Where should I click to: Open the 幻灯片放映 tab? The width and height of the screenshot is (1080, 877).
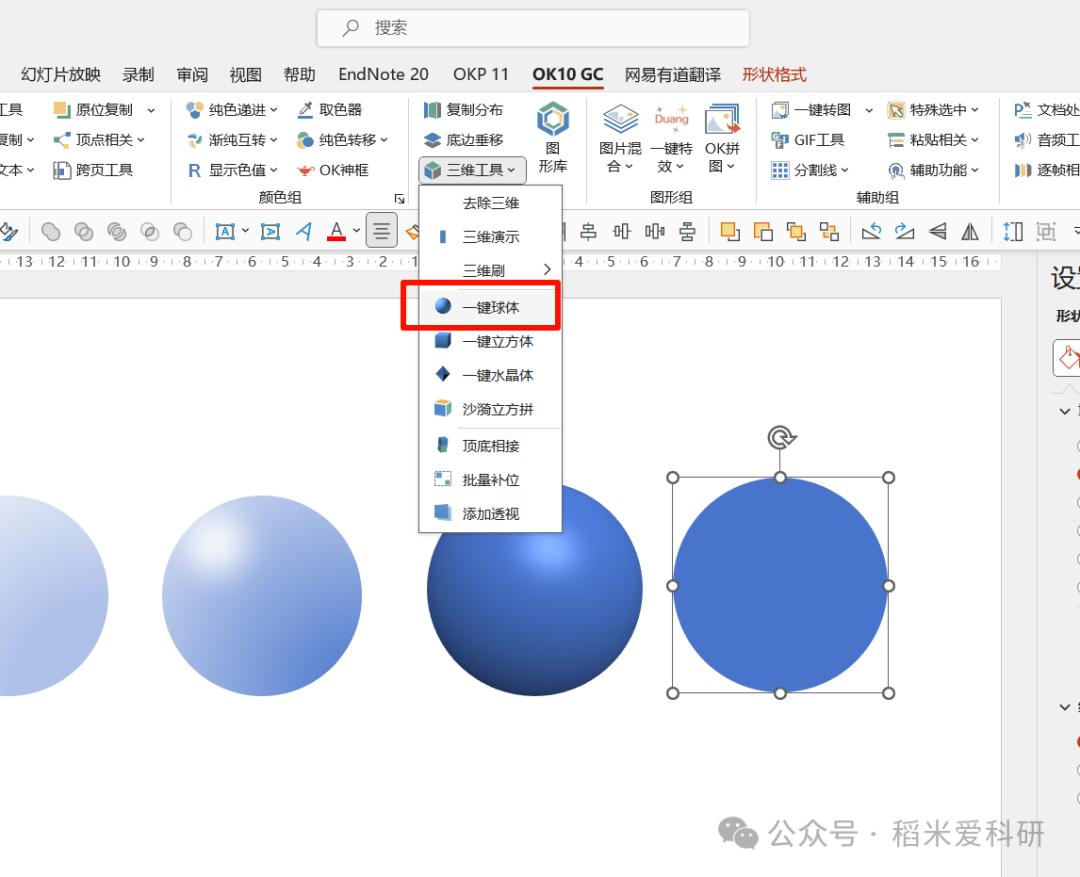[x=61, y=74]
